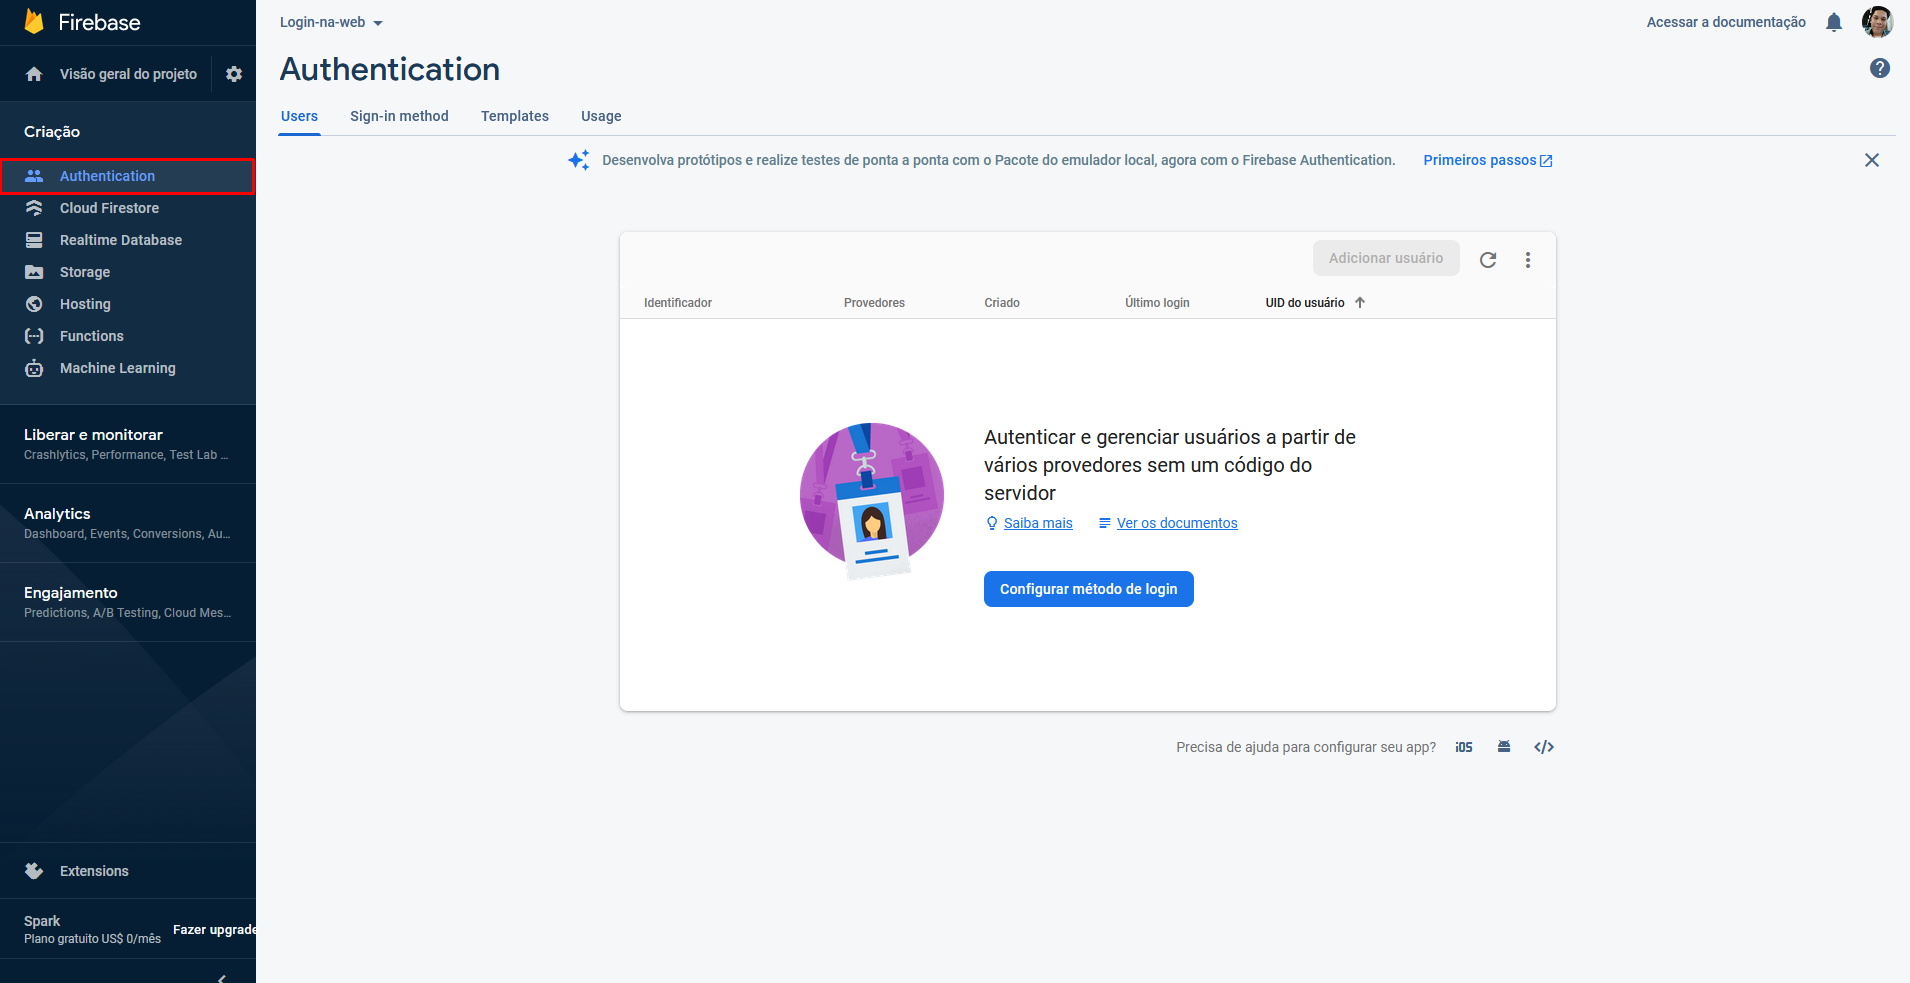Image resolution: width=1910 pixels, height=983 pixels.
Task: Click the Spark plan label
Action: point(42,921)
